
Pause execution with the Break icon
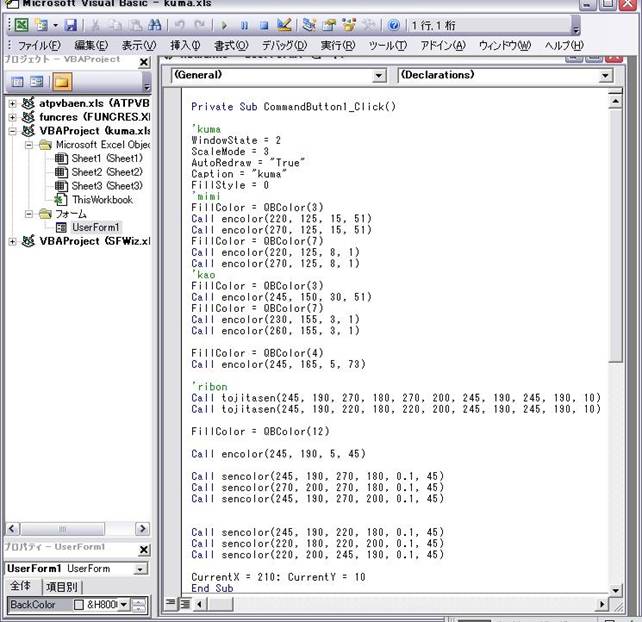pos(244,25)
